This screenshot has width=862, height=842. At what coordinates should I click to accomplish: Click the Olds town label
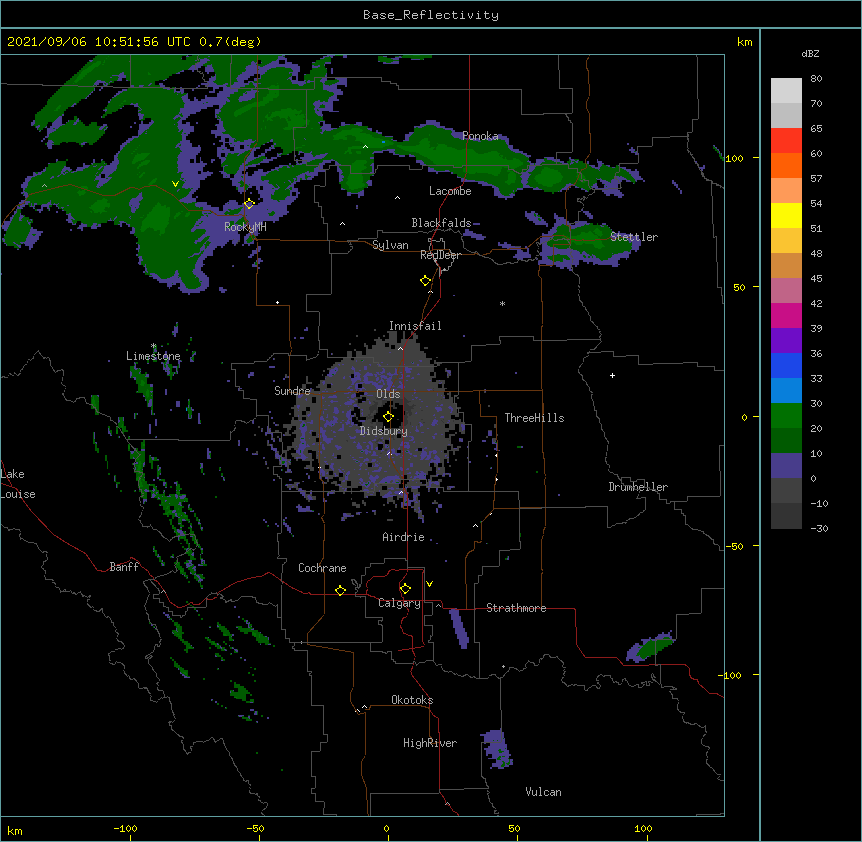(x=388, y=394)
